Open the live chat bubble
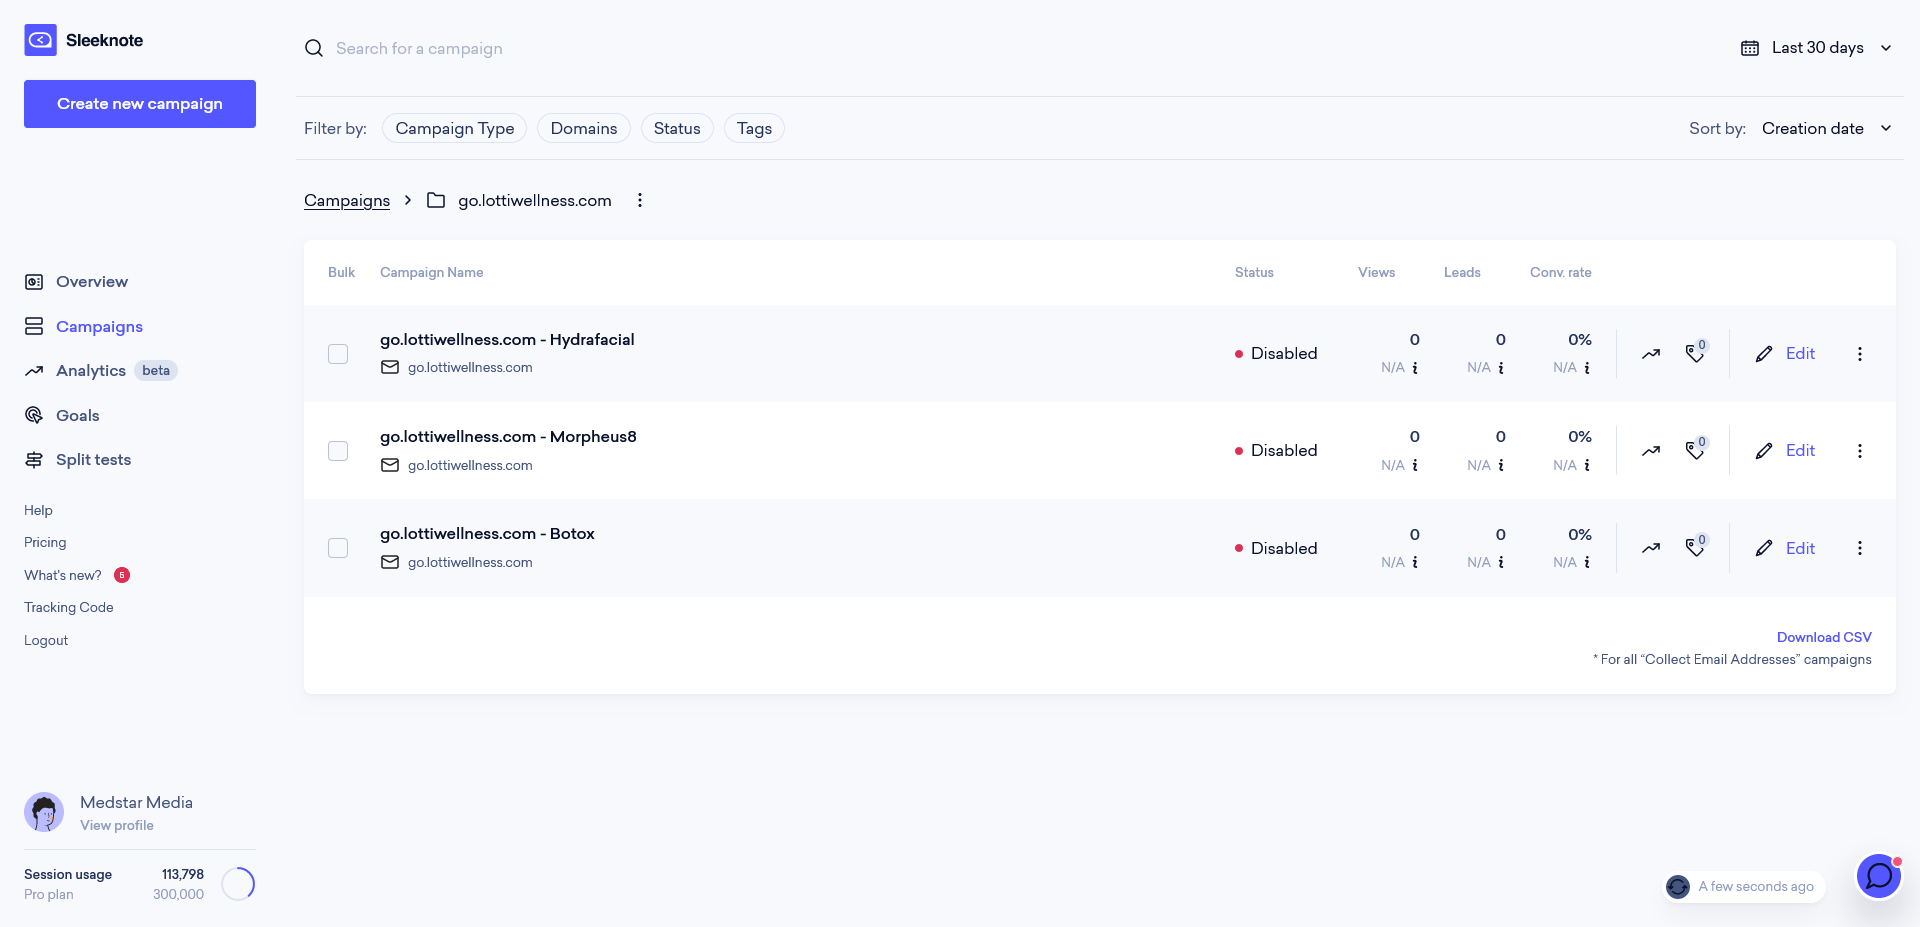 [x=1879, y=876]
